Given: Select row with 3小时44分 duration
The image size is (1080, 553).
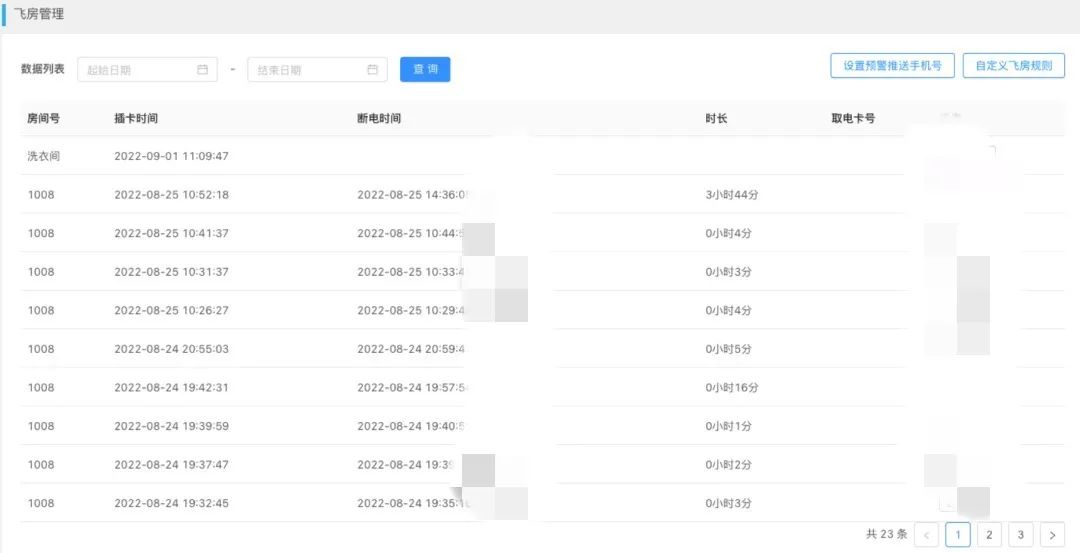Looking at the screenshot, I should (731, 195).
